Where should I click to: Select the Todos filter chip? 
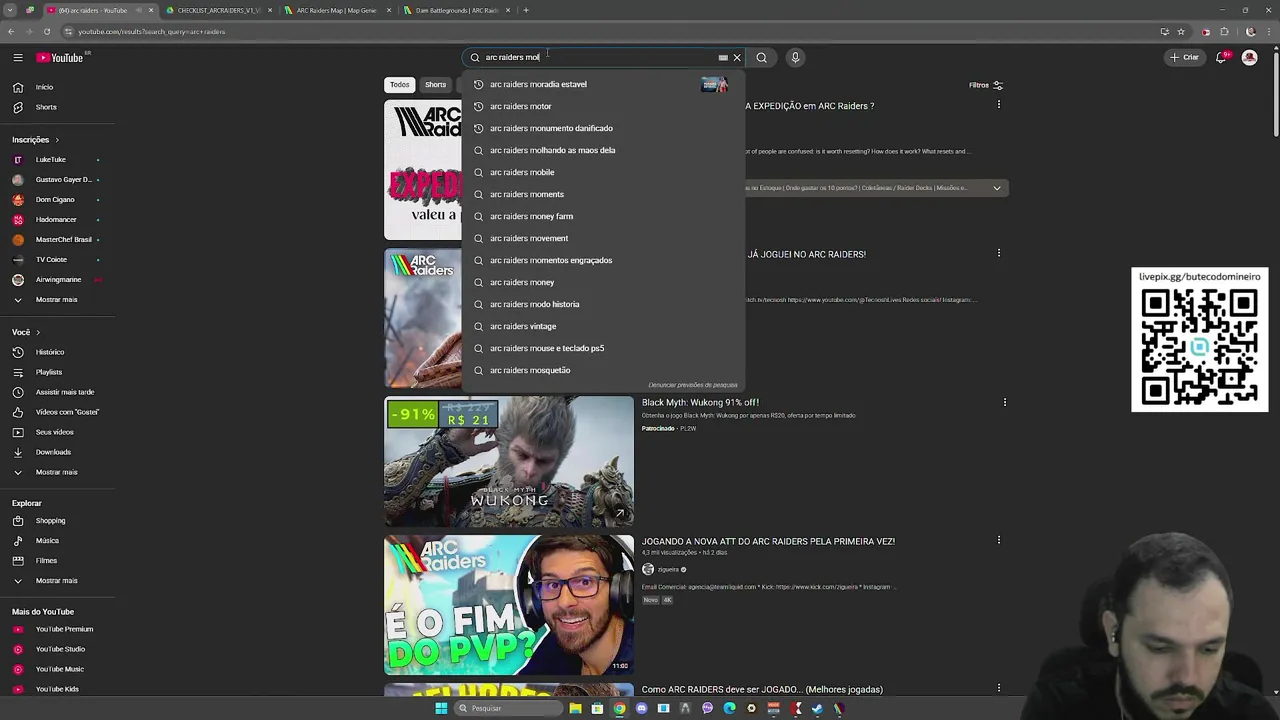pos(399,85)
